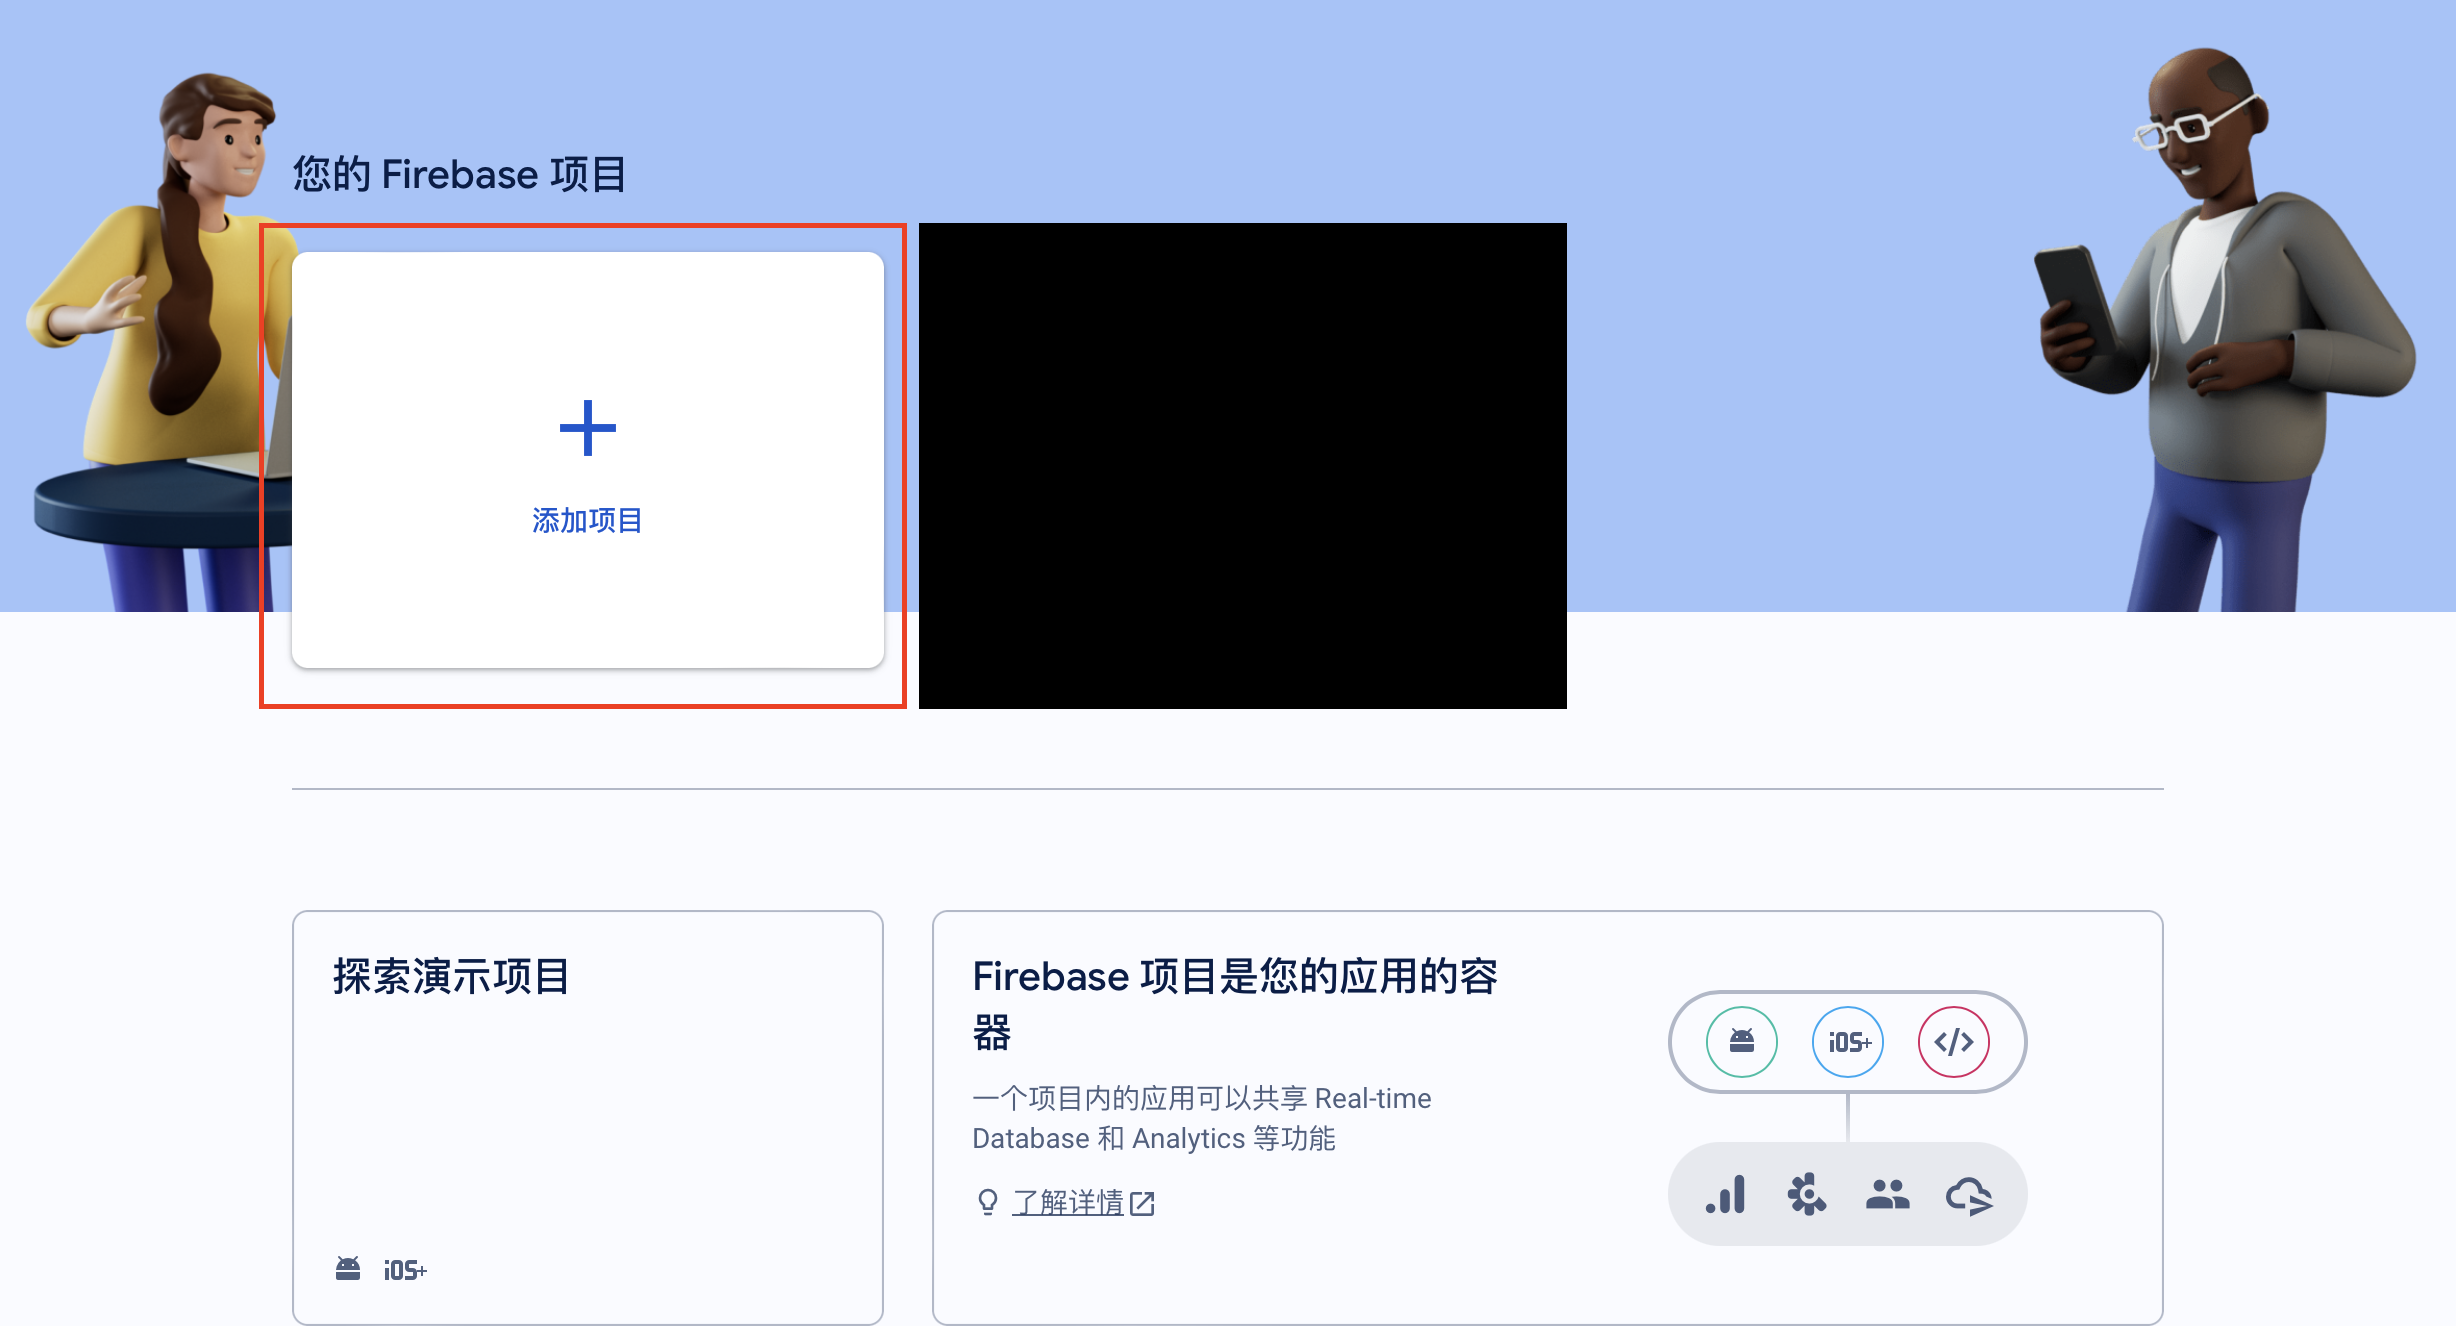Click the flower-shaped icon in the gray pill
Image resolution: width=2456 pixels, height=1326 pixels.
[1806, 1194]
